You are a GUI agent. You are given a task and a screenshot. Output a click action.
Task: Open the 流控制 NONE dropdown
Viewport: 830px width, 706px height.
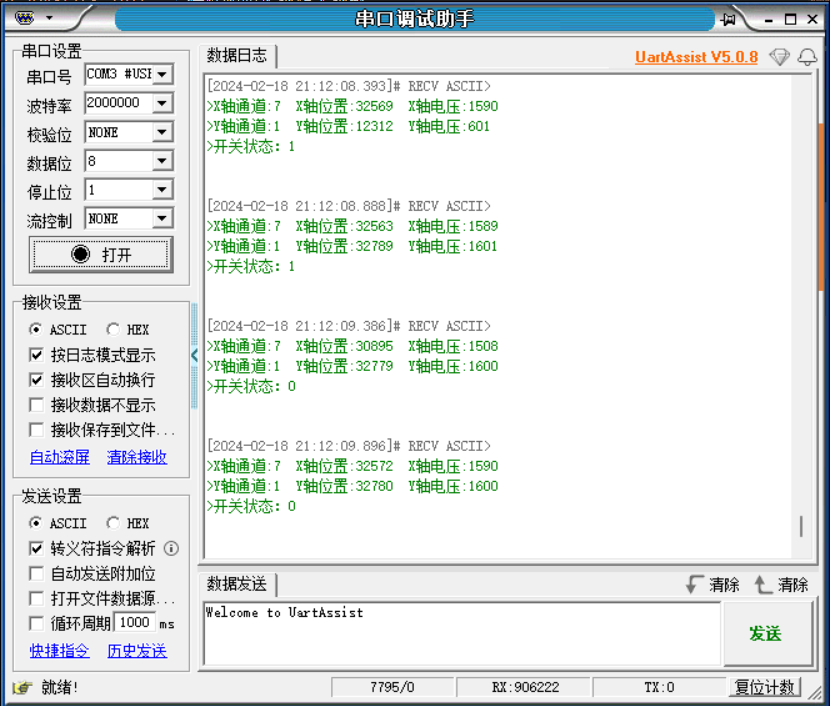point(163,218)
